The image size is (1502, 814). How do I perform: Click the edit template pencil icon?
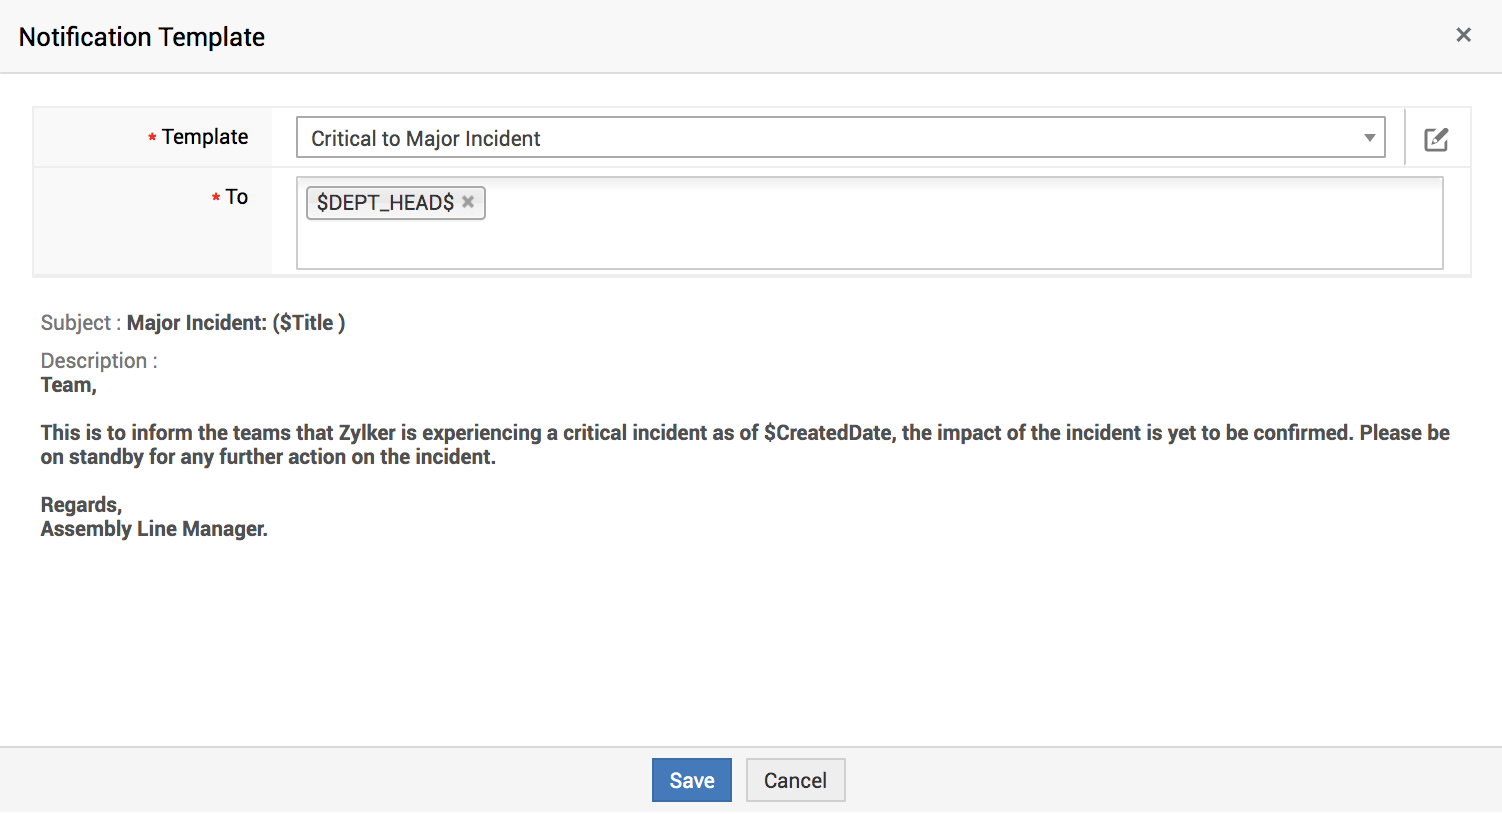[x=1436, y=139]
